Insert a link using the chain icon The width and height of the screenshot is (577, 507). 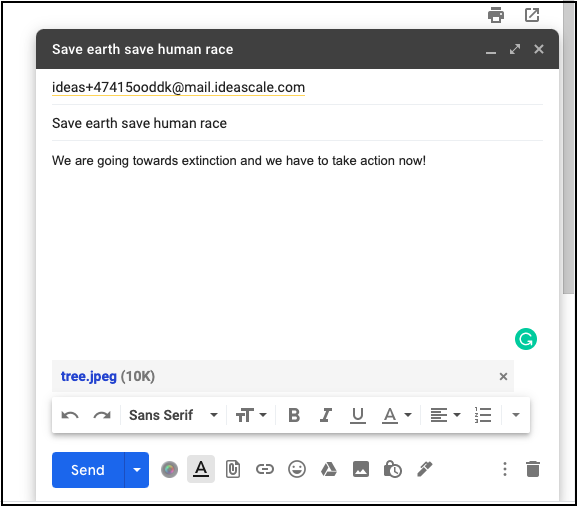(265, 469)
